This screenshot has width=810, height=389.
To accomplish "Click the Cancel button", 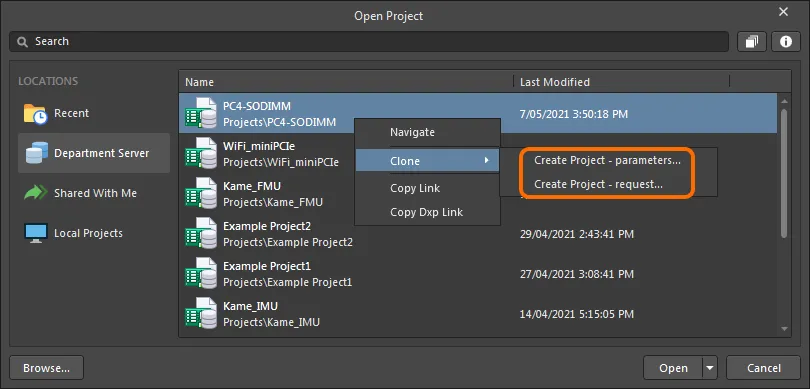I will (x=764, y=368).
